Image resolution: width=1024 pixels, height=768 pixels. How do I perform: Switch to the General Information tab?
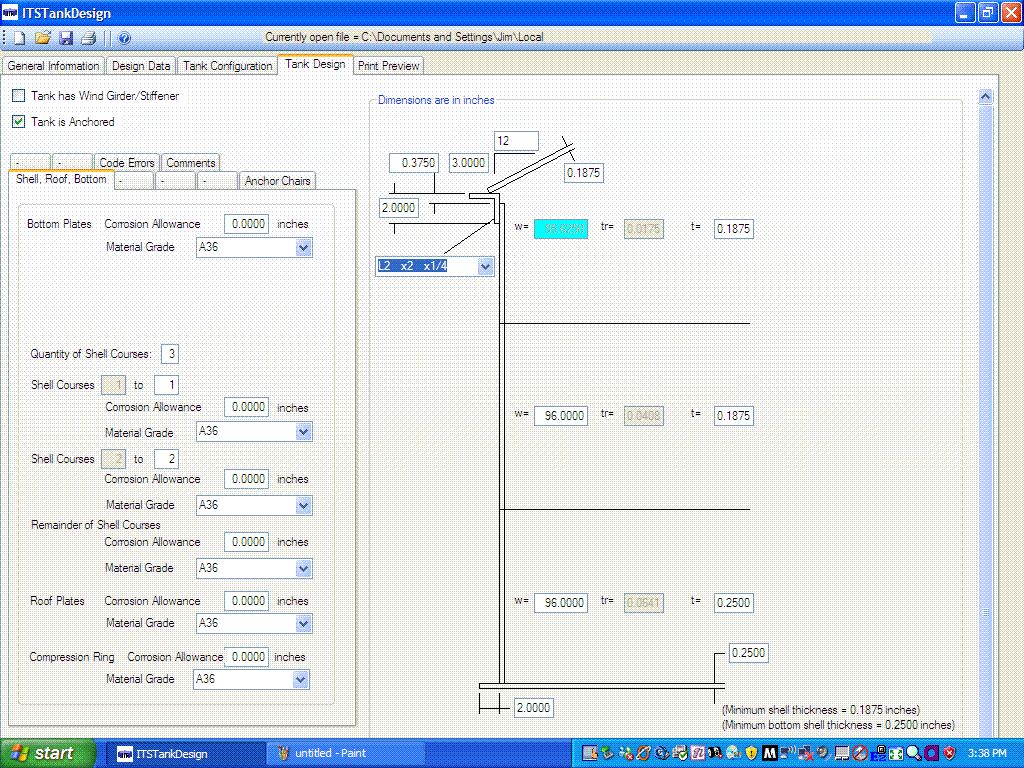click(x=54, y=66)
